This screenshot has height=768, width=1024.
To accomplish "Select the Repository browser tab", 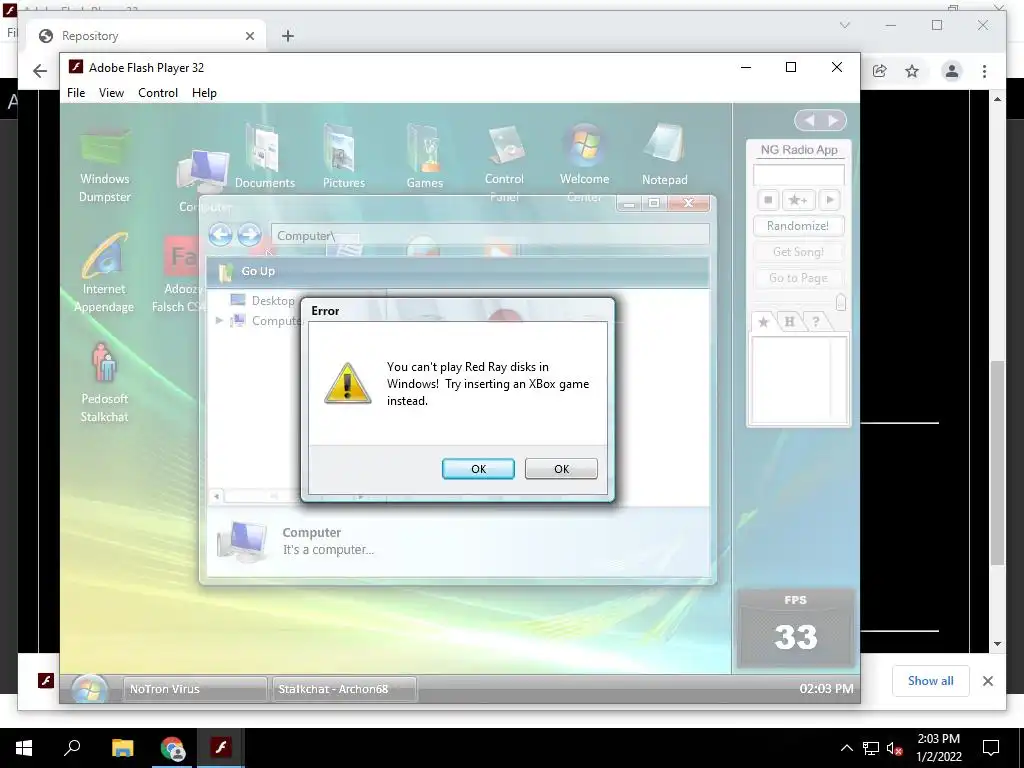I will pos(146,36).
